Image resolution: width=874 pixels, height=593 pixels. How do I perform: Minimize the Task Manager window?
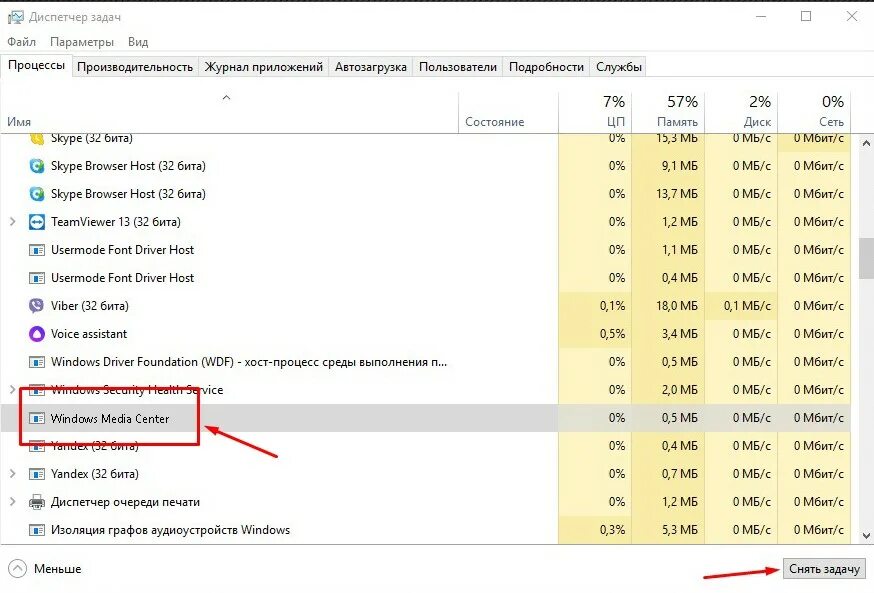click(x=761, y=17)
